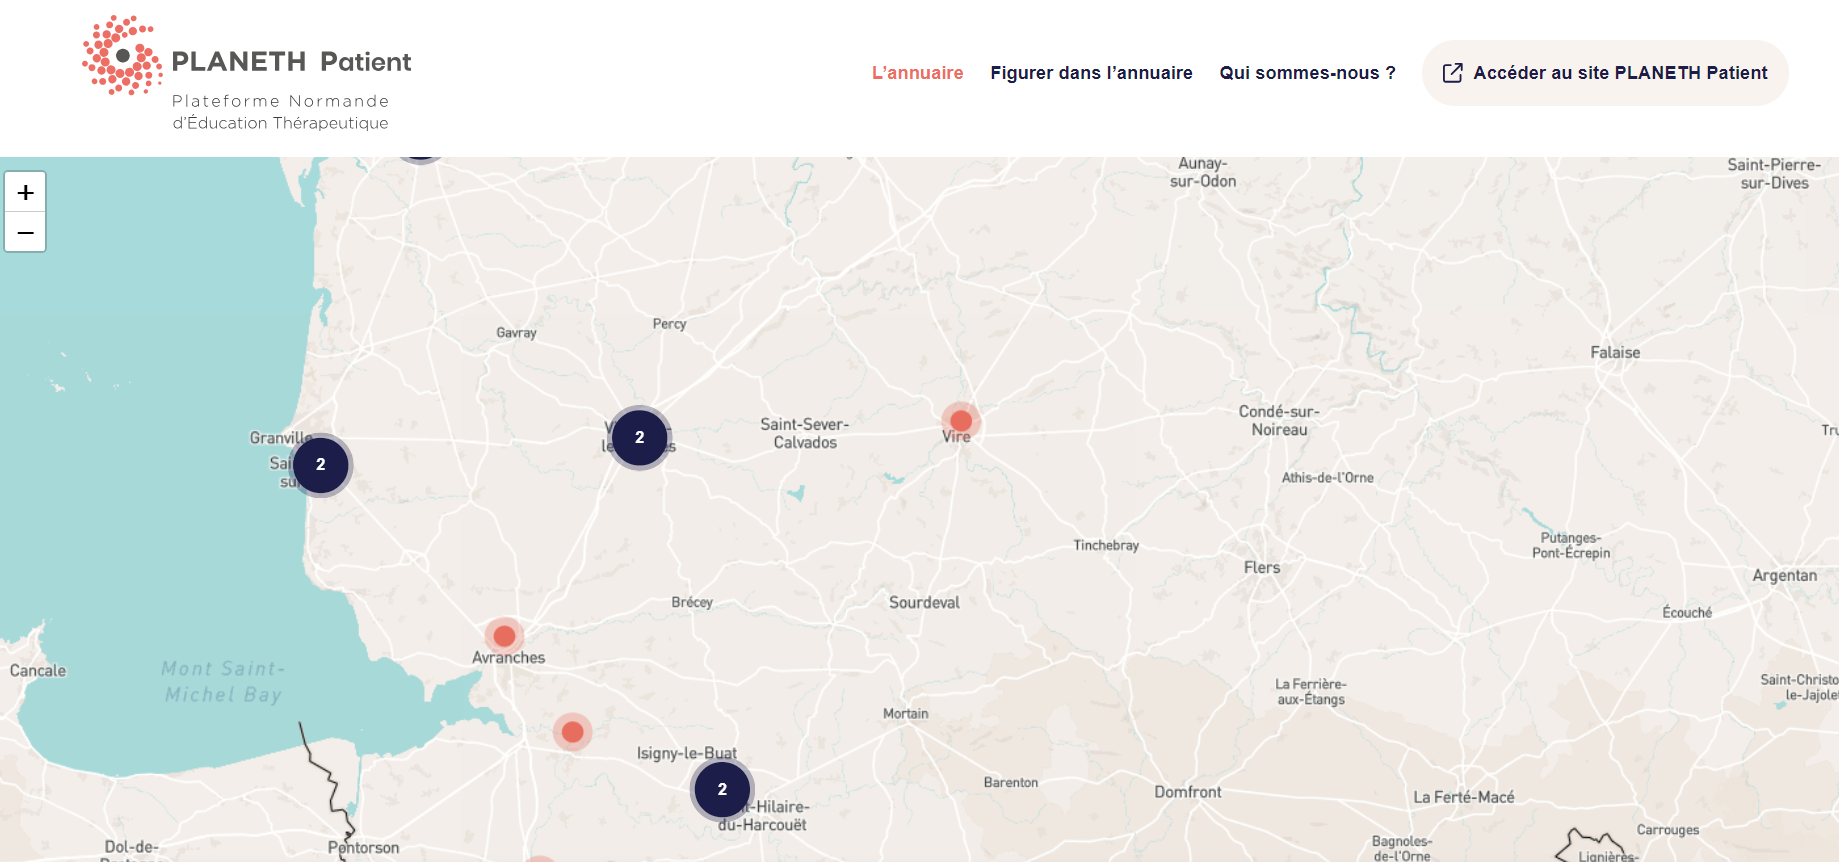Click the Falaise town label

[1615, 353]
